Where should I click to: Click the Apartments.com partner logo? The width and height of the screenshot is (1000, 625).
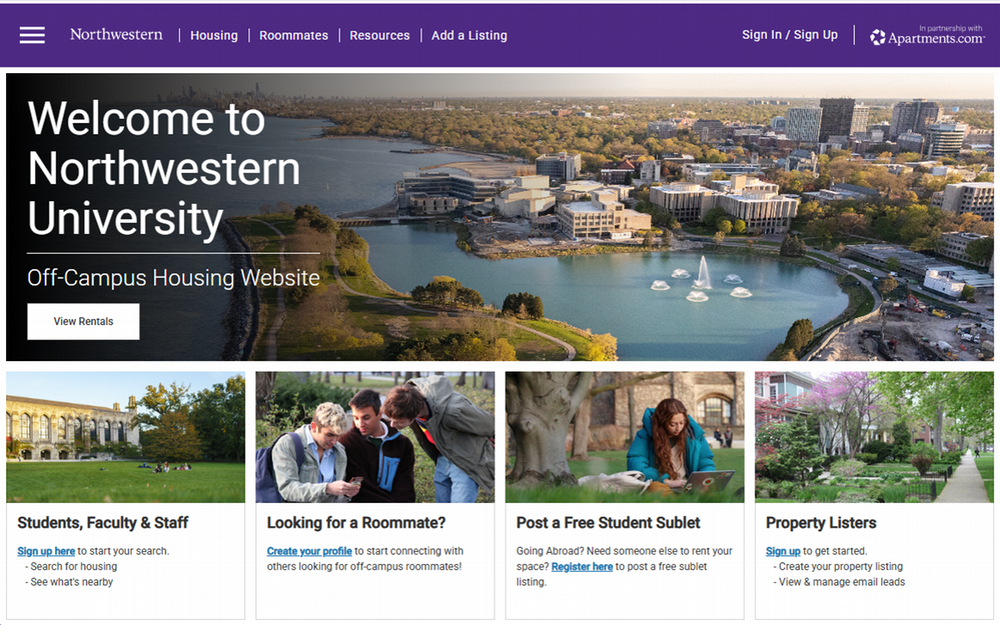pos(926,36)
